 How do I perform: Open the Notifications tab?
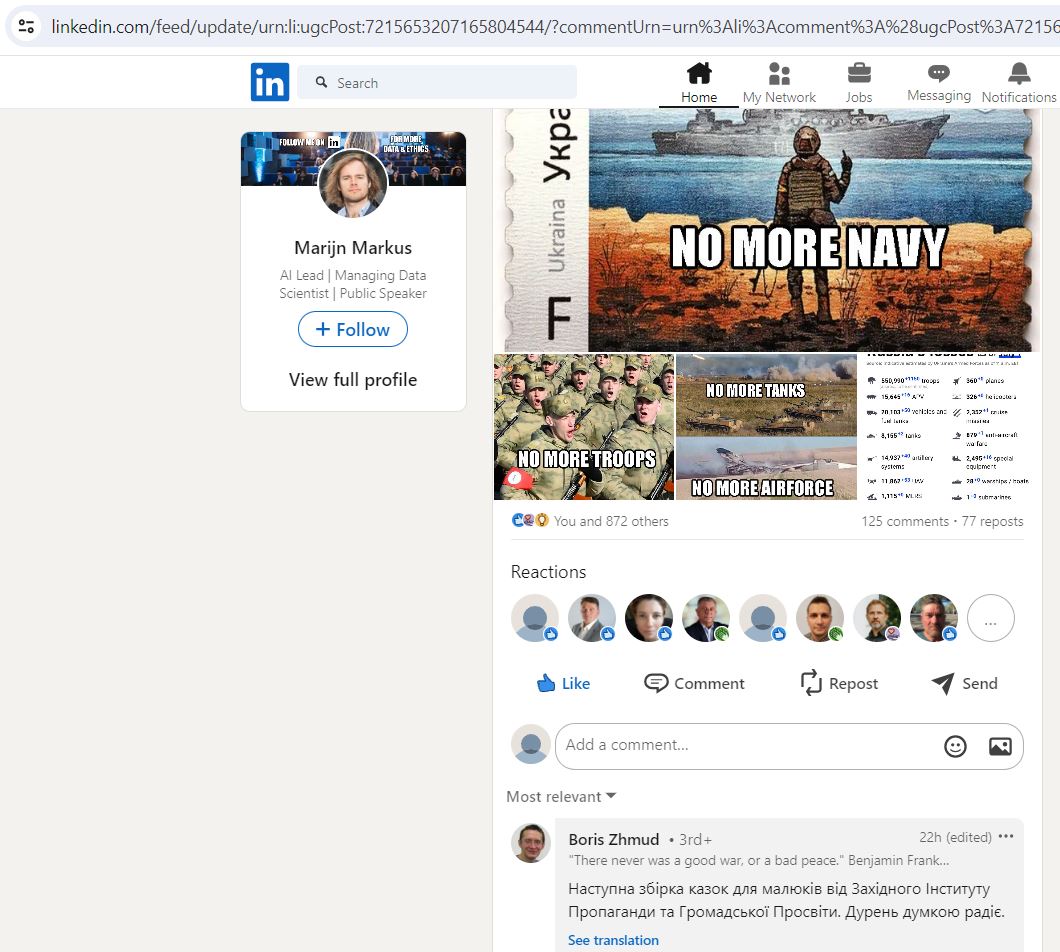pos(1019,83)
